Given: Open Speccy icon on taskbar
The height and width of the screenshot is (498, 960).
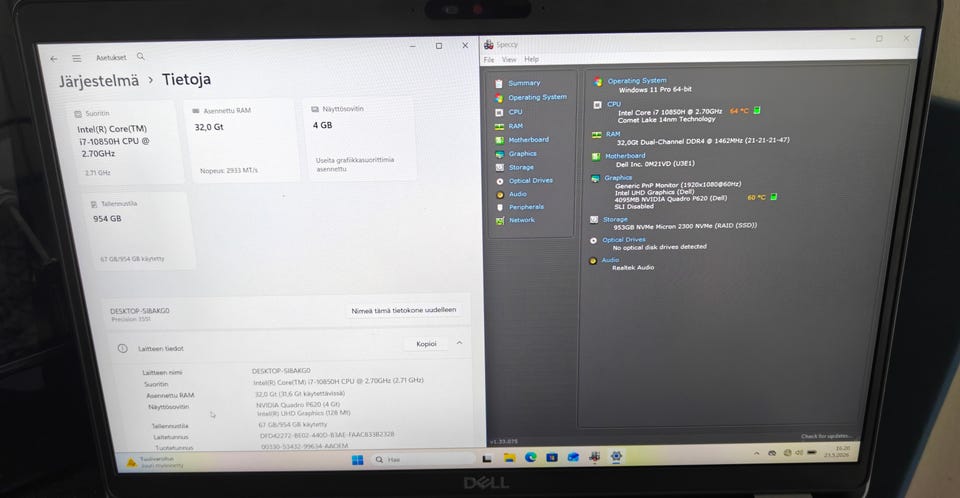Looking at the screenshot, I should pyautogui.click(x=594, y=456).
